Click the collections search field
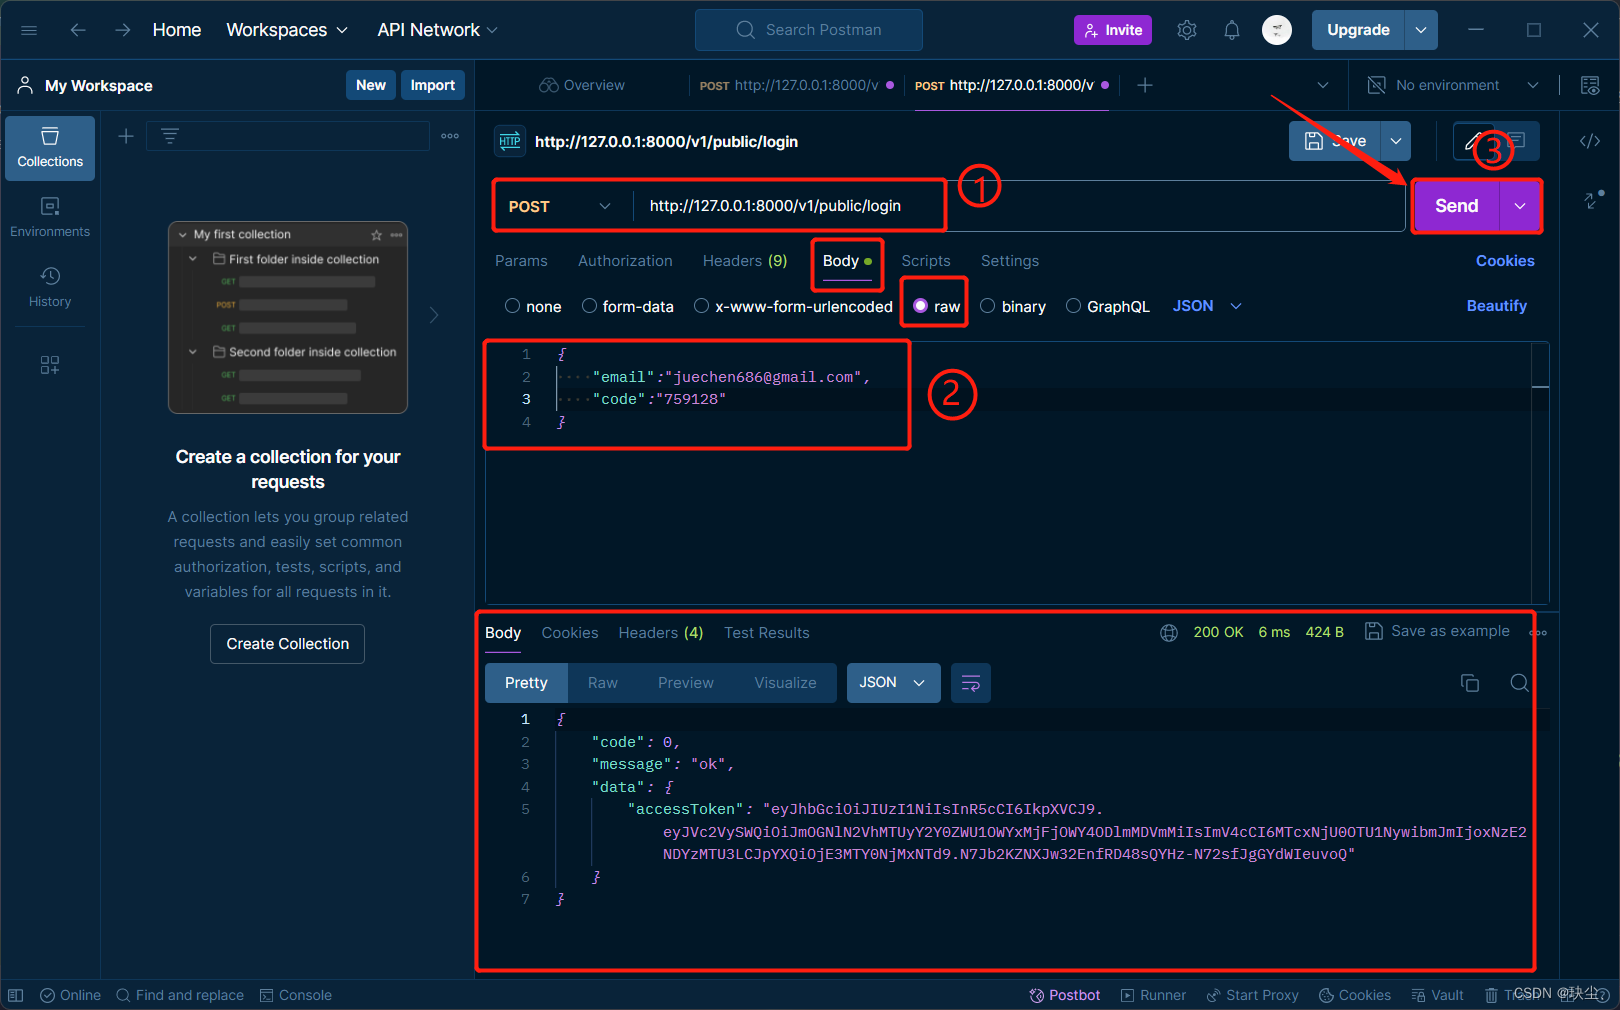 tap(288, 136)
